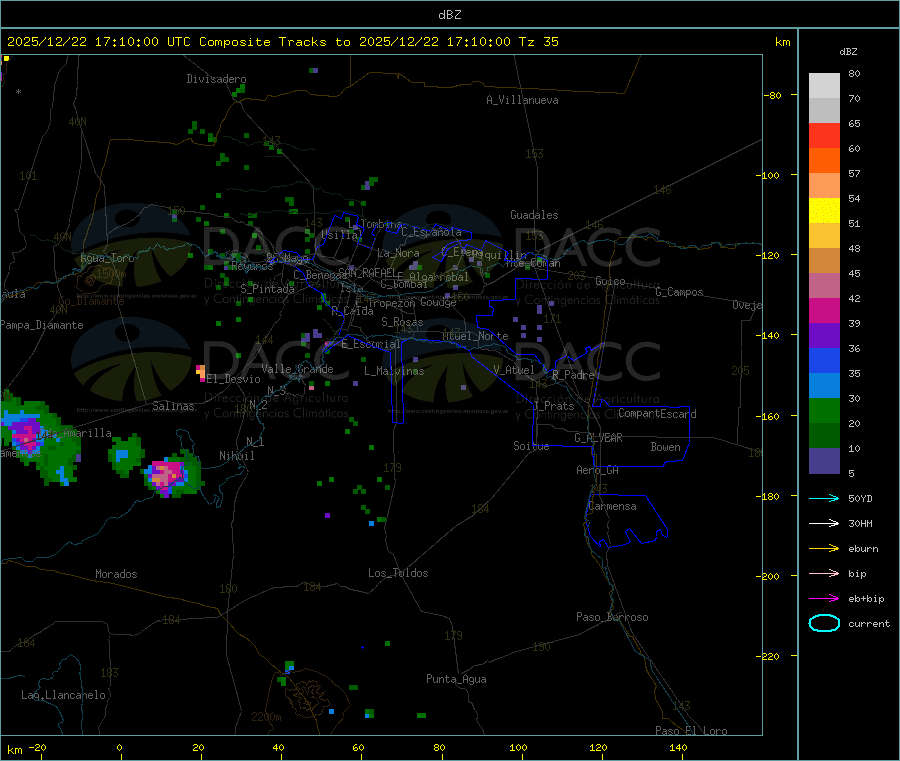900x761 pixels.
Task: Click the 65 dBZ red color swatch
Action: pyautogui.click(x=824, y=135)
